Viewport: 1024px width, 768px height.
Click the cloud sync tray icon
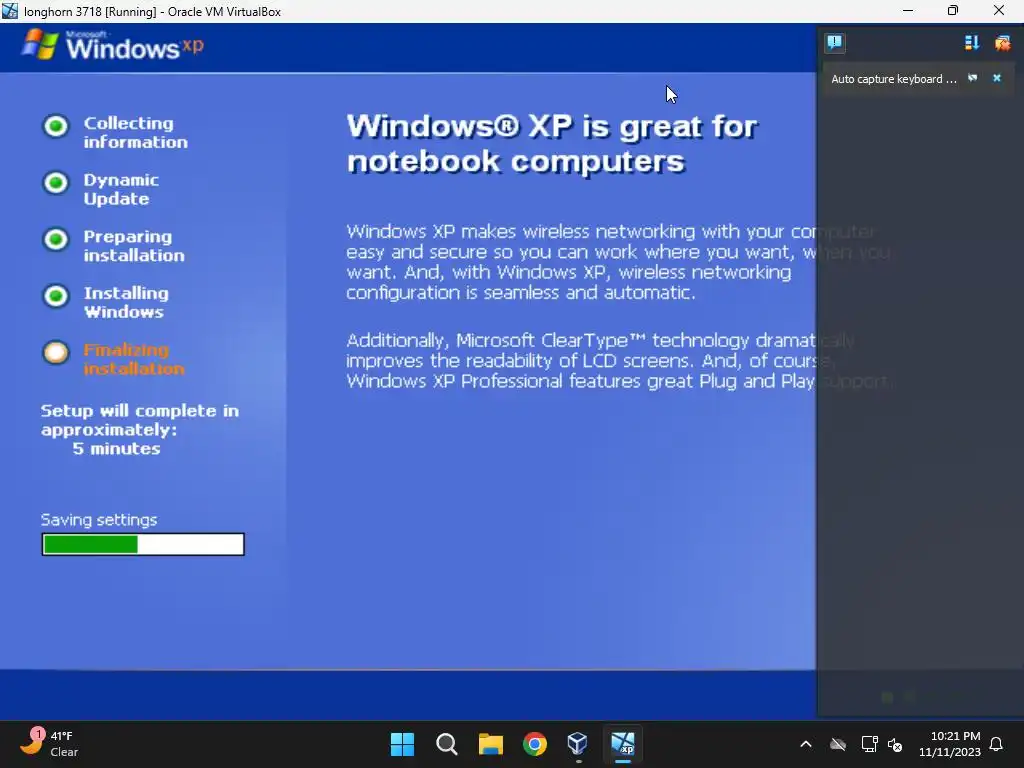coord(838,744)
